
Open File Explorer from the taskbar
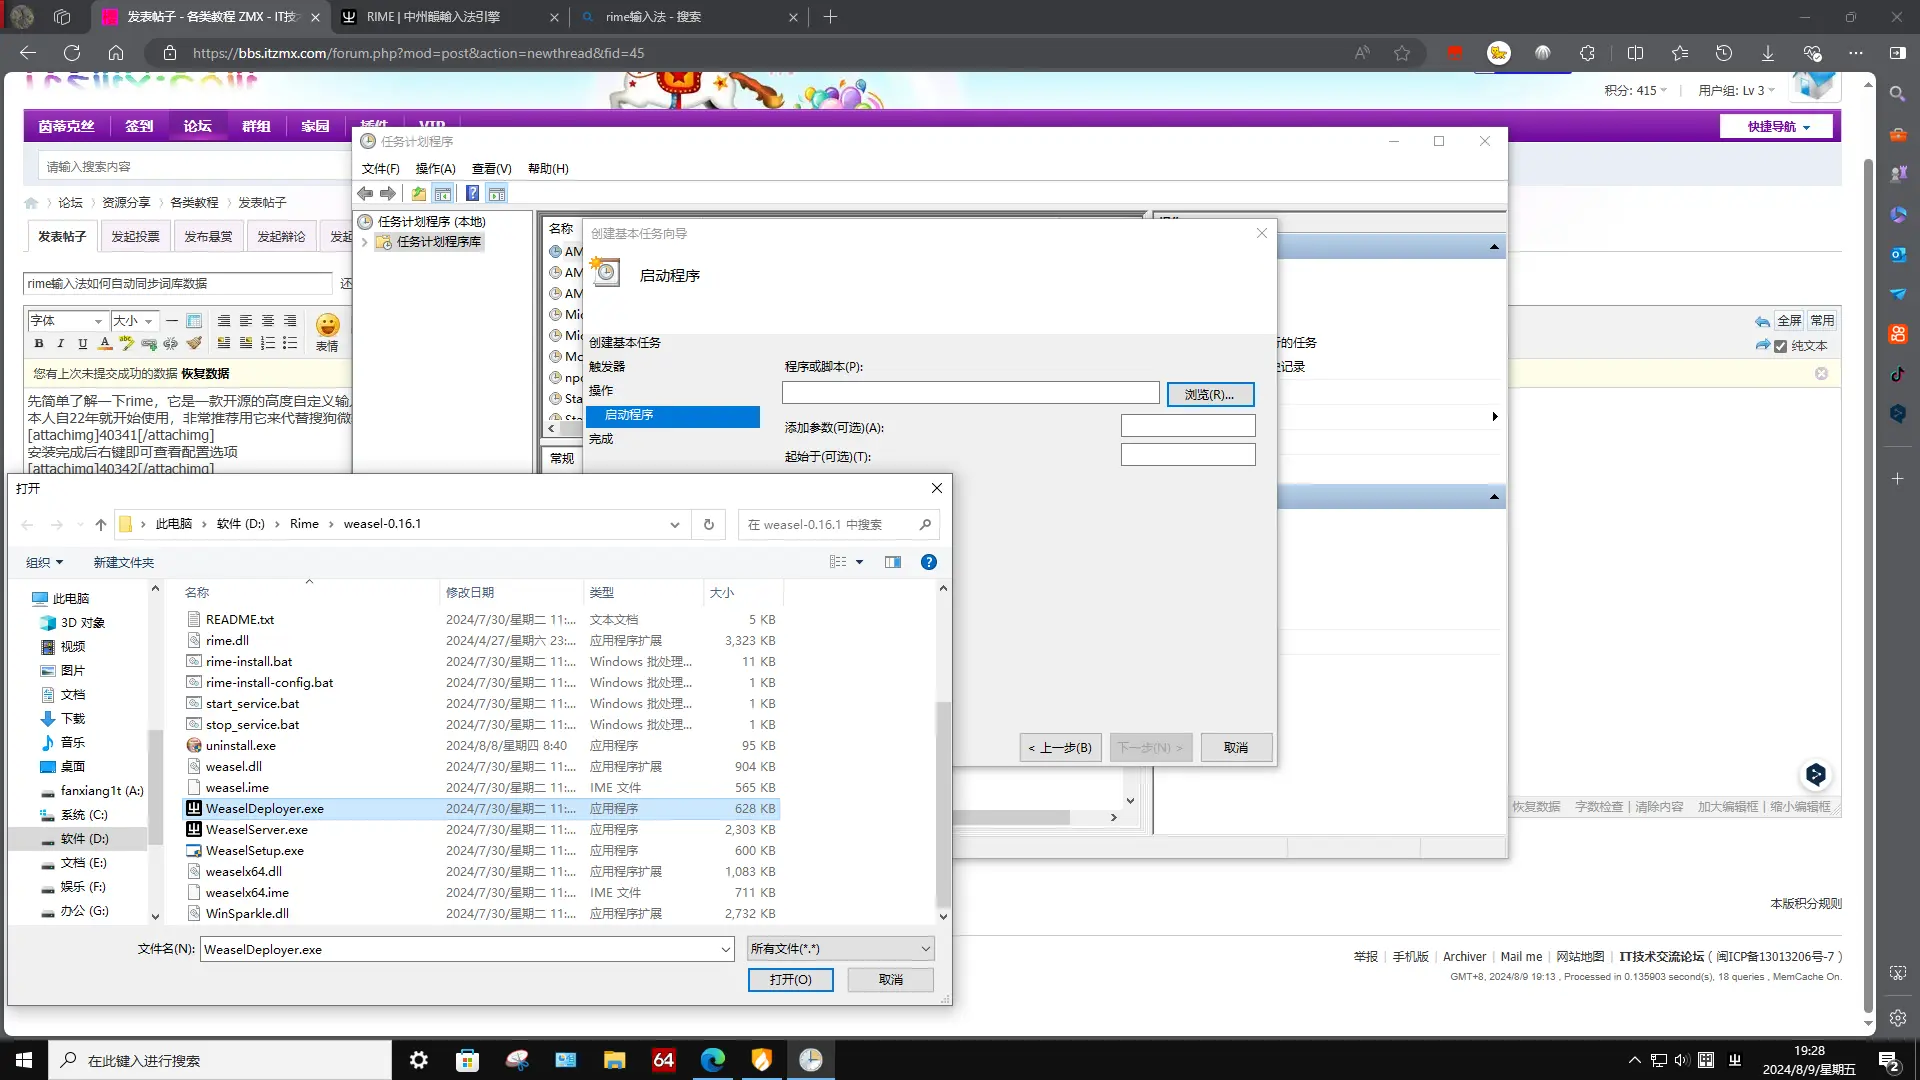point(615,1060)
